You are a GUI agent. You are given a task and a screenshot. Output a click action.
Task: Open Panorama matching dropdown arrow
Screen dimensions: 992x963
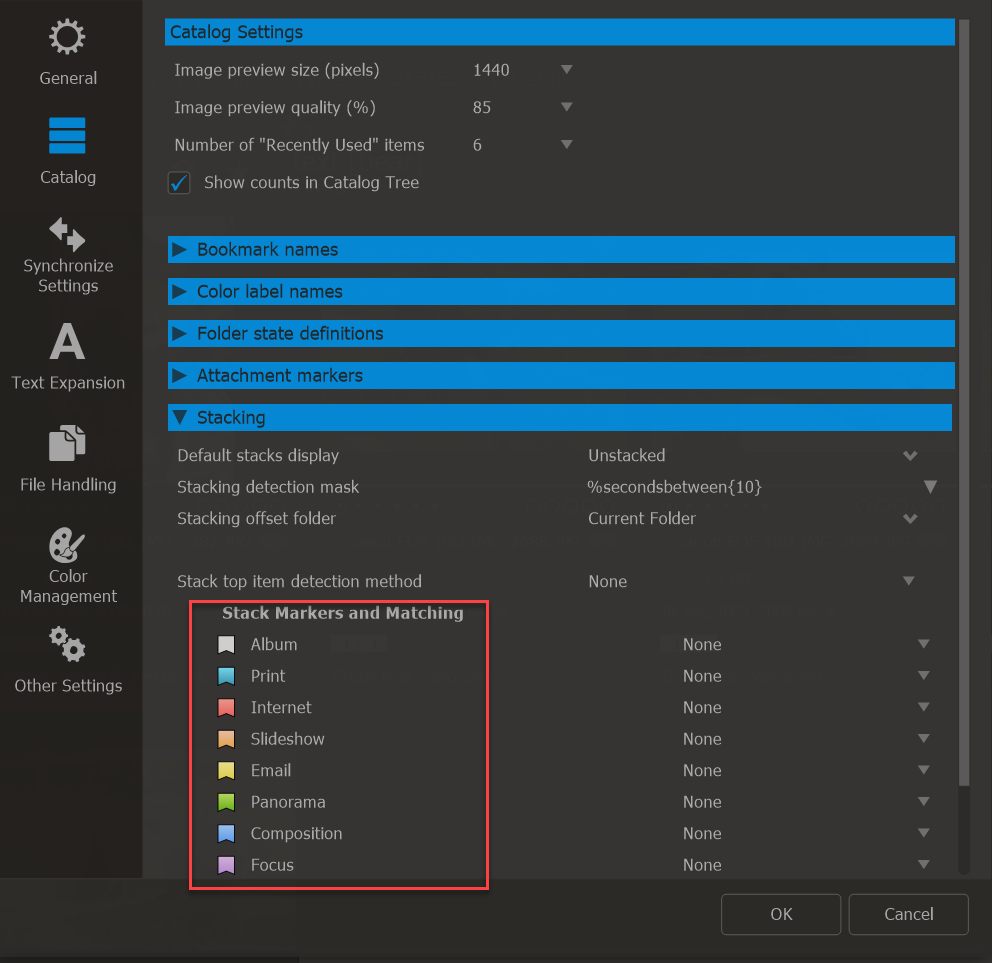924,802
